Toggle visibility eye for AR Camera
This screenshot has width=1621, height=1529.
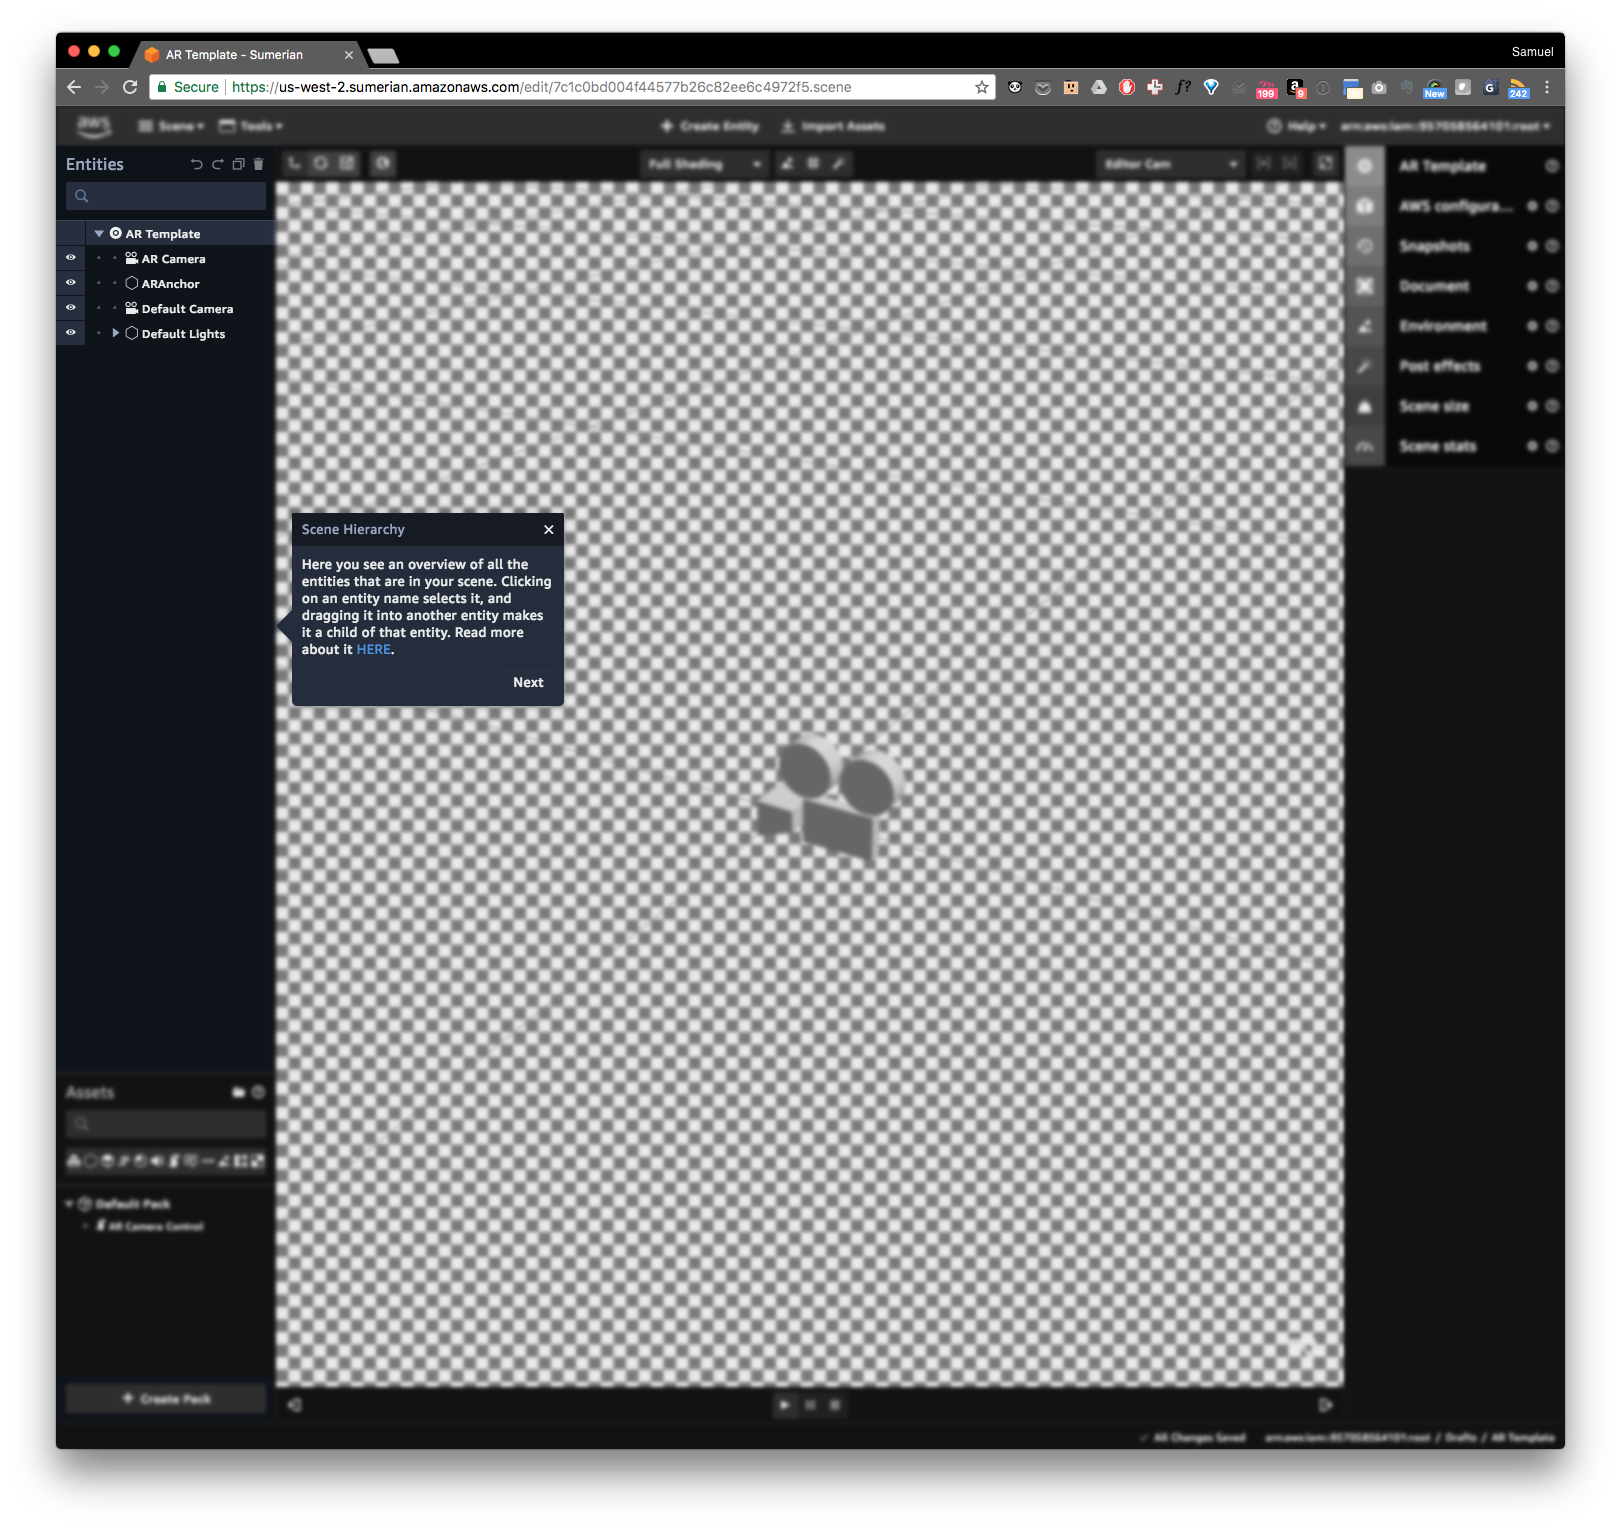71,258
